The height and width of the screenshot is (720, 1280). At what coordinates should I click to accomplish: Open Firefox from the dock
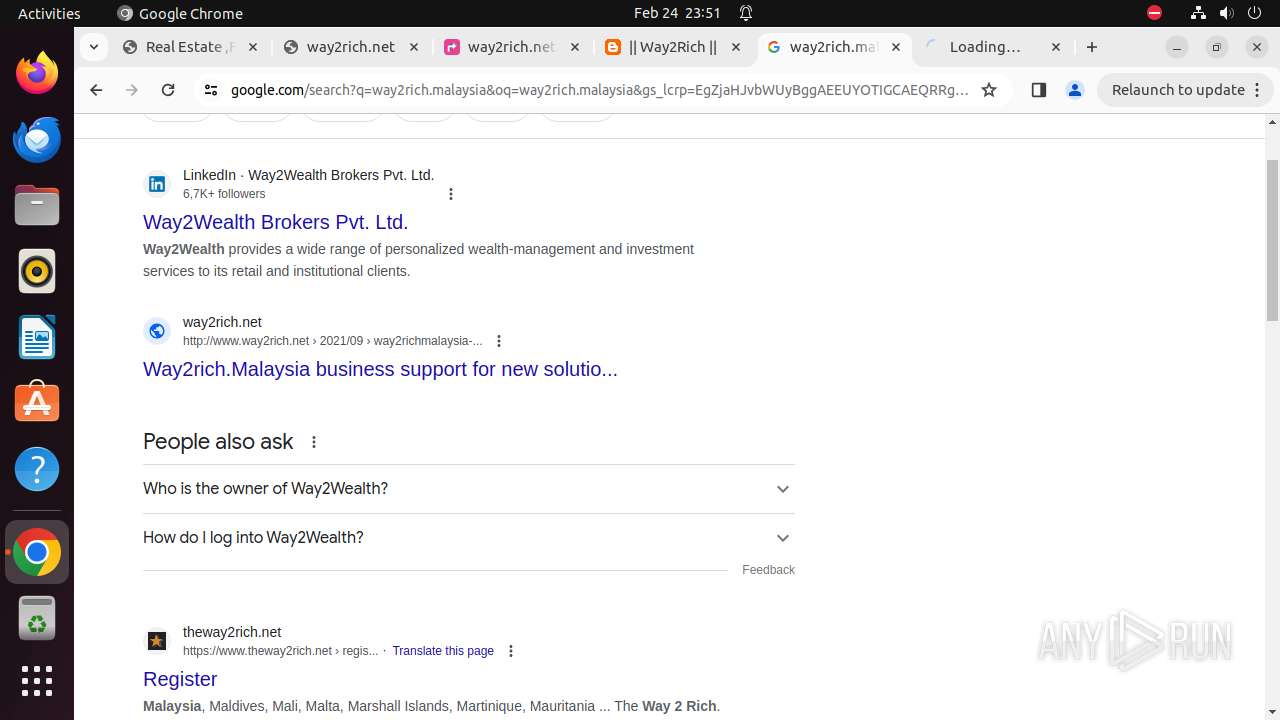click(x=37, y=74)
